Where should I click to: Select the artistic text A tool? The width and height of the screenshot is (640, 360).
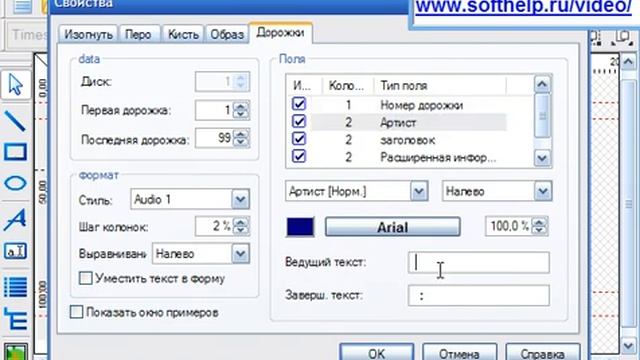click(x=16, y=219)
